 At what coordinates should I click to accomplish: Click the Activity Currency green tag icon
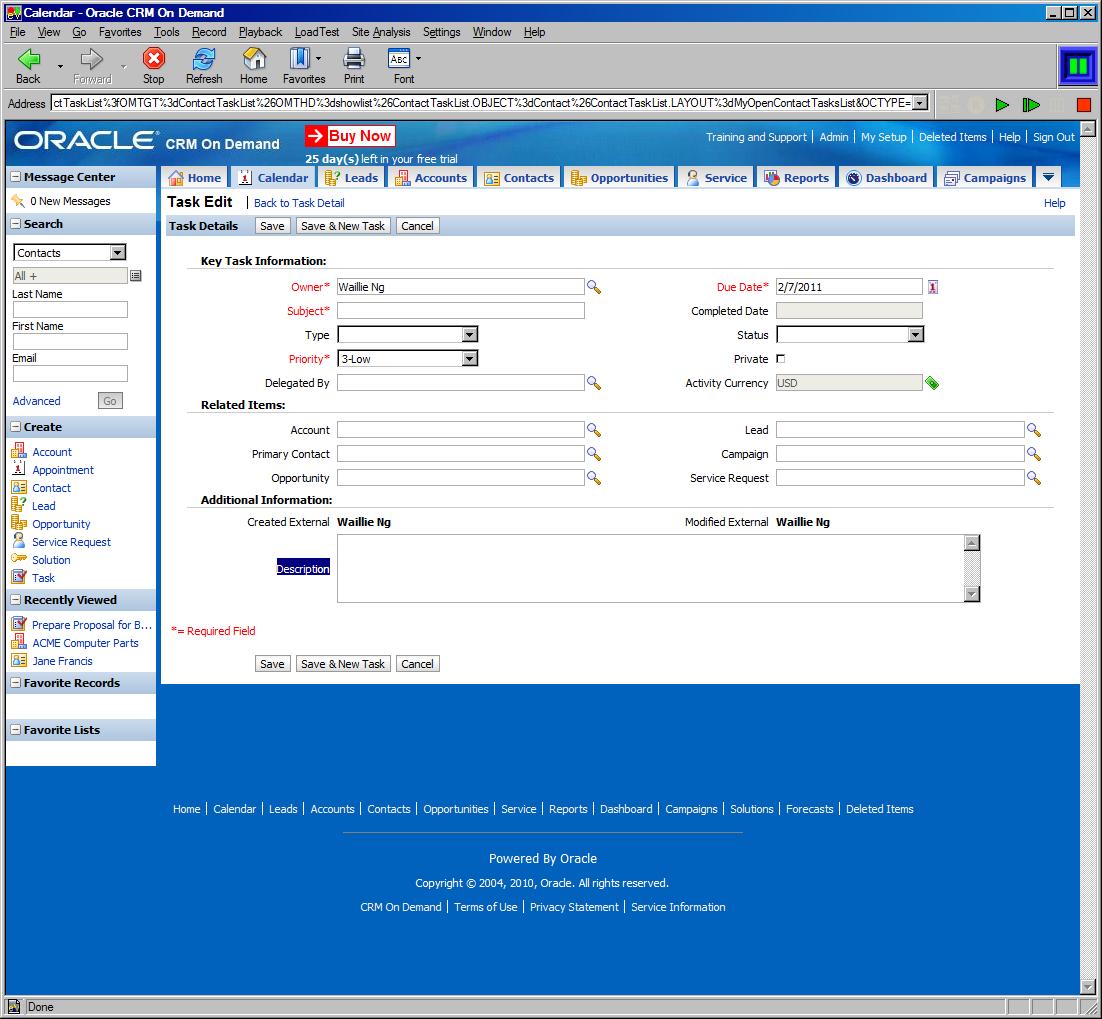click(x=932, y=383)
